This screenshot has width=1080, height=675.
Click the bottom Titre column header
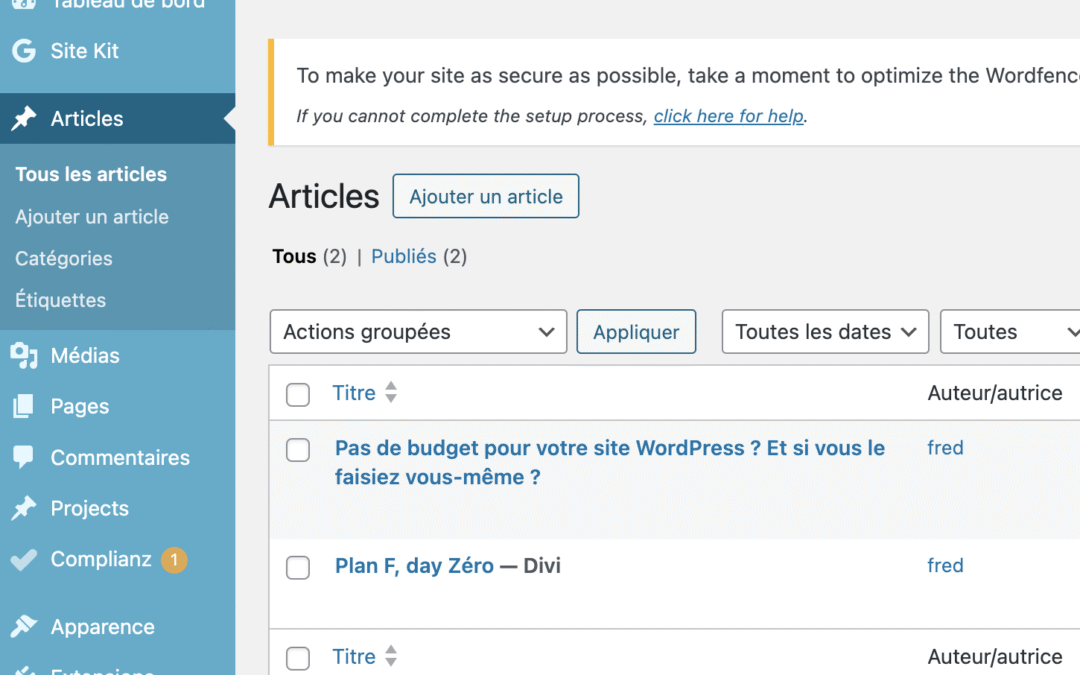tap(354, 656)
